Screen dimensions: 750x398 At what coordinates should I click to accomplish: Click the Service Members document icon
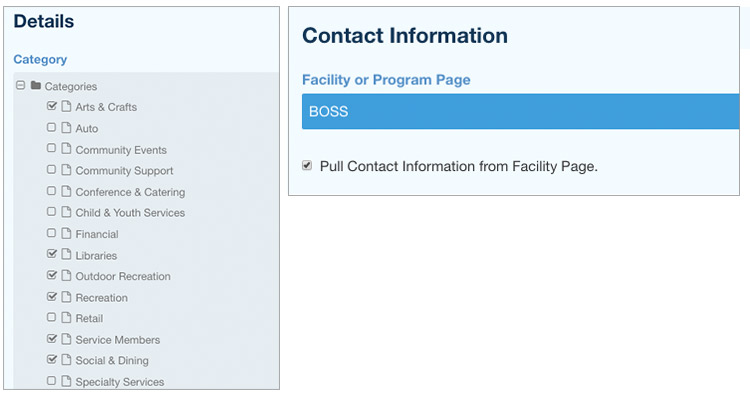point(66,339)
